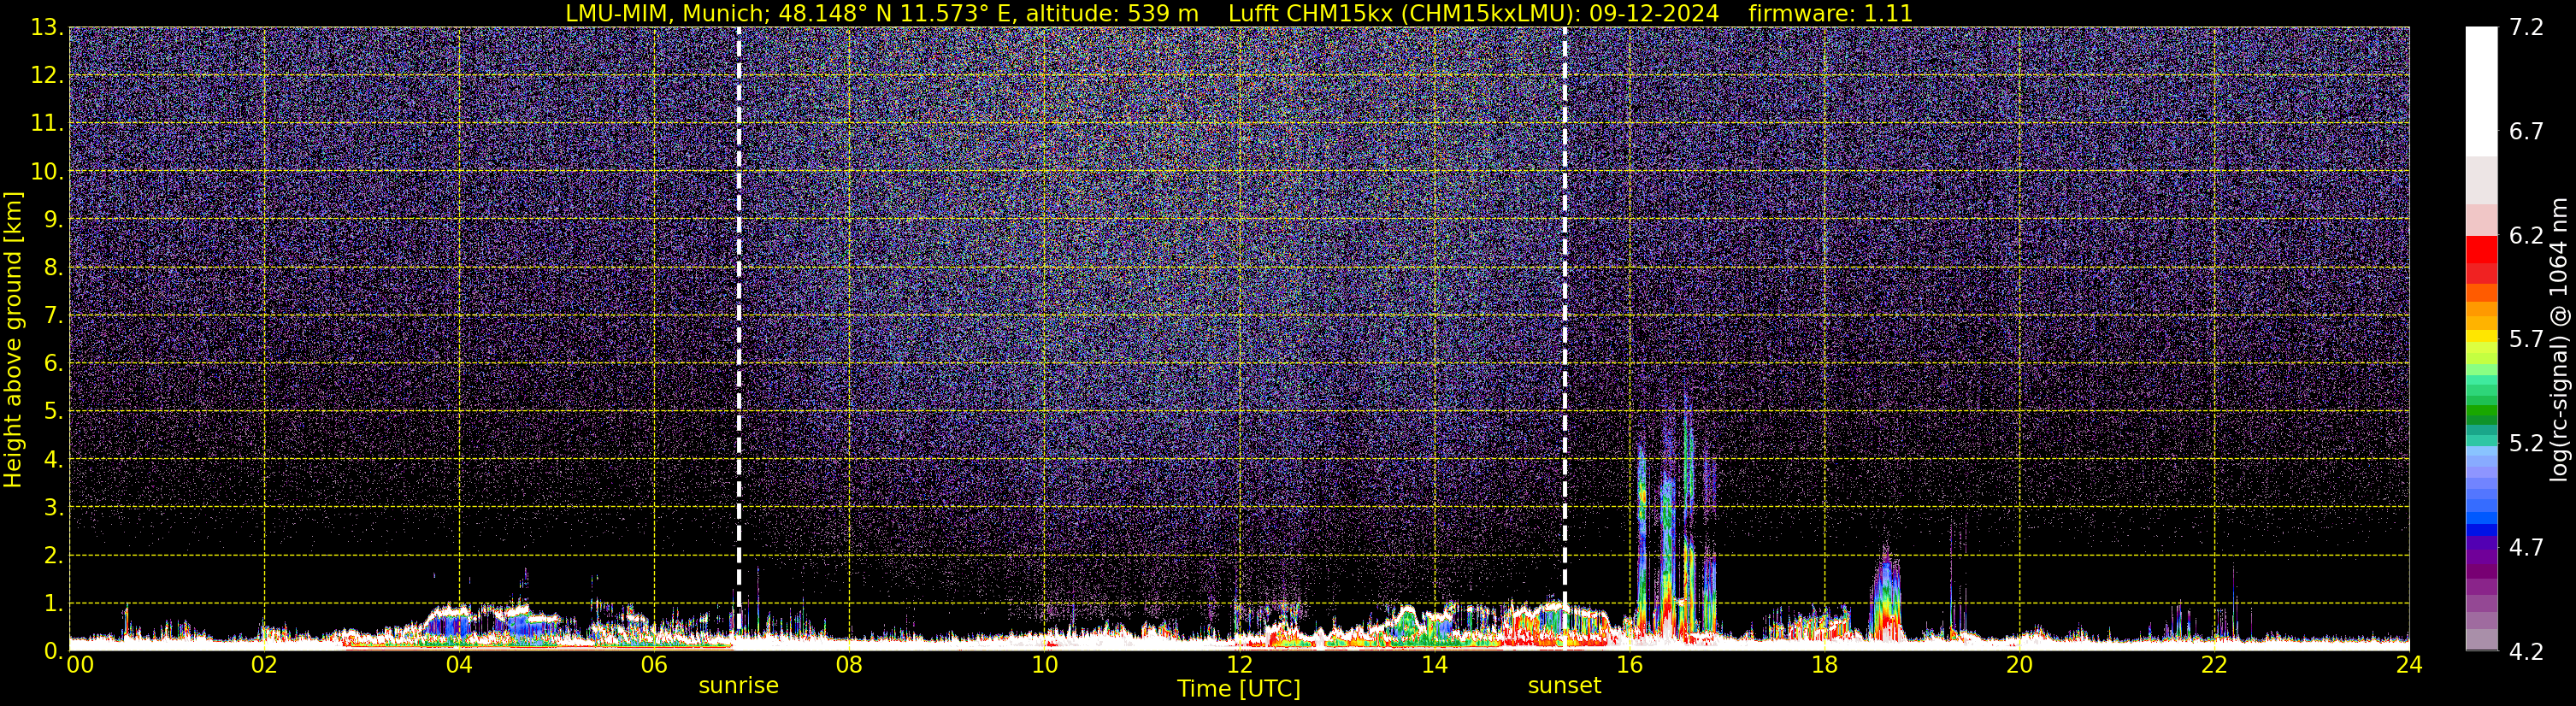Click x-axis tick label 20
2576x706 pixels.
pos(2019,665)
